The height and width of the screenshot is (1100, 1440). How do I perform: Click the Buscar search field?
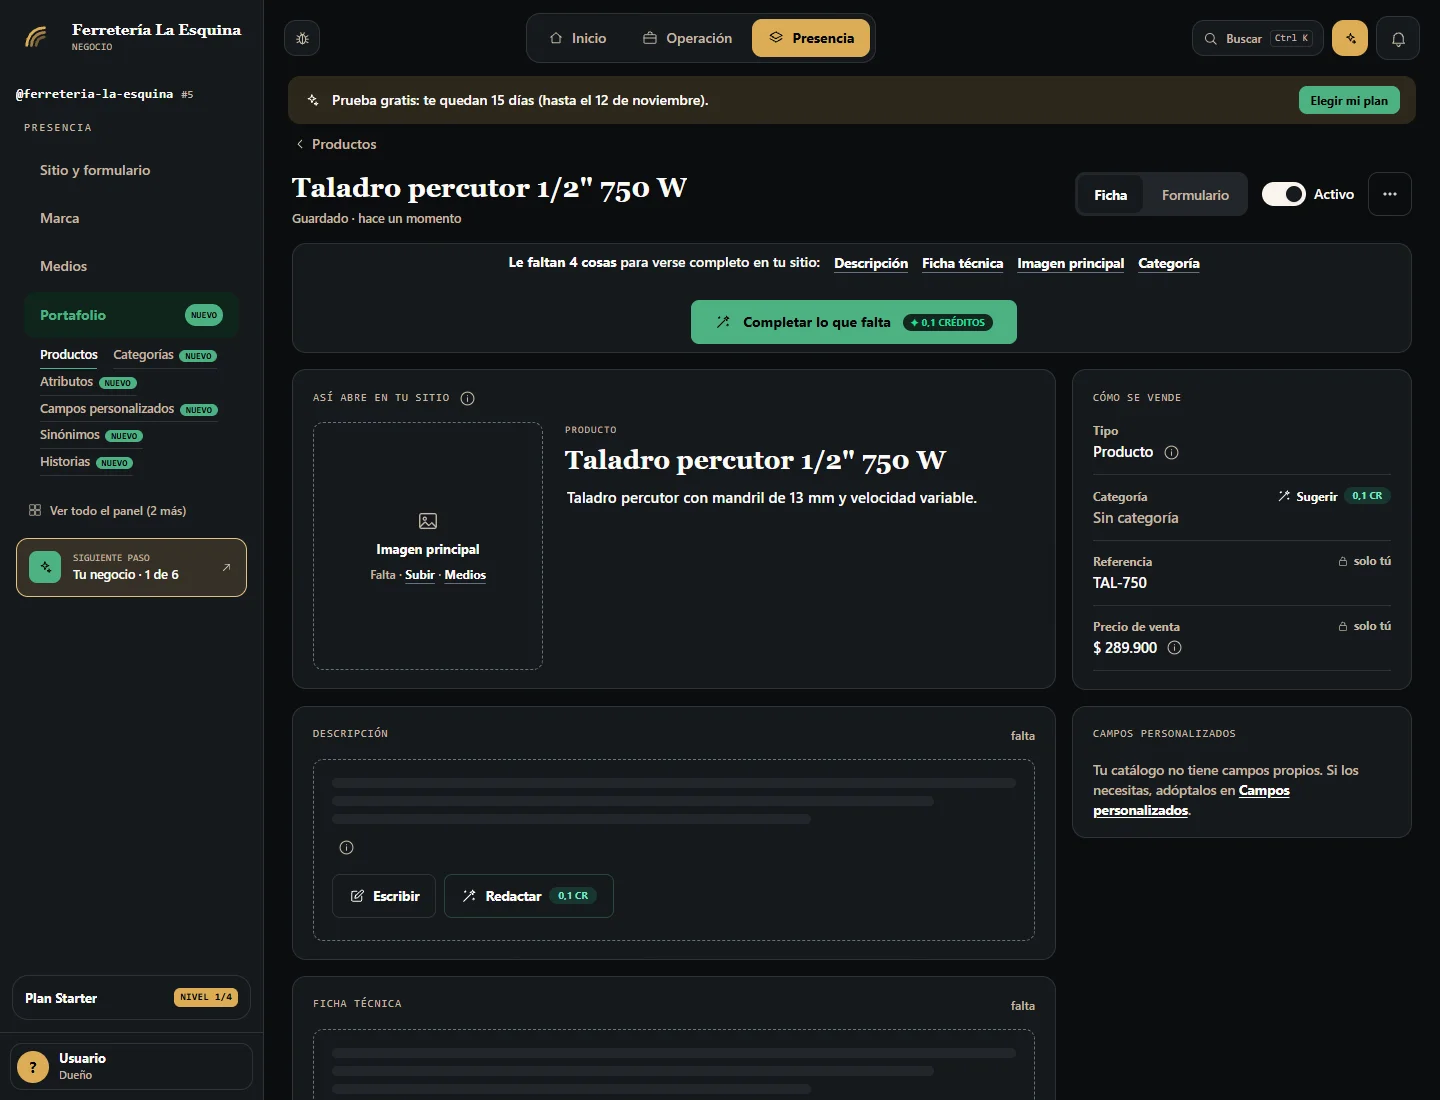pyautogui.click(x=1258, y=38)
